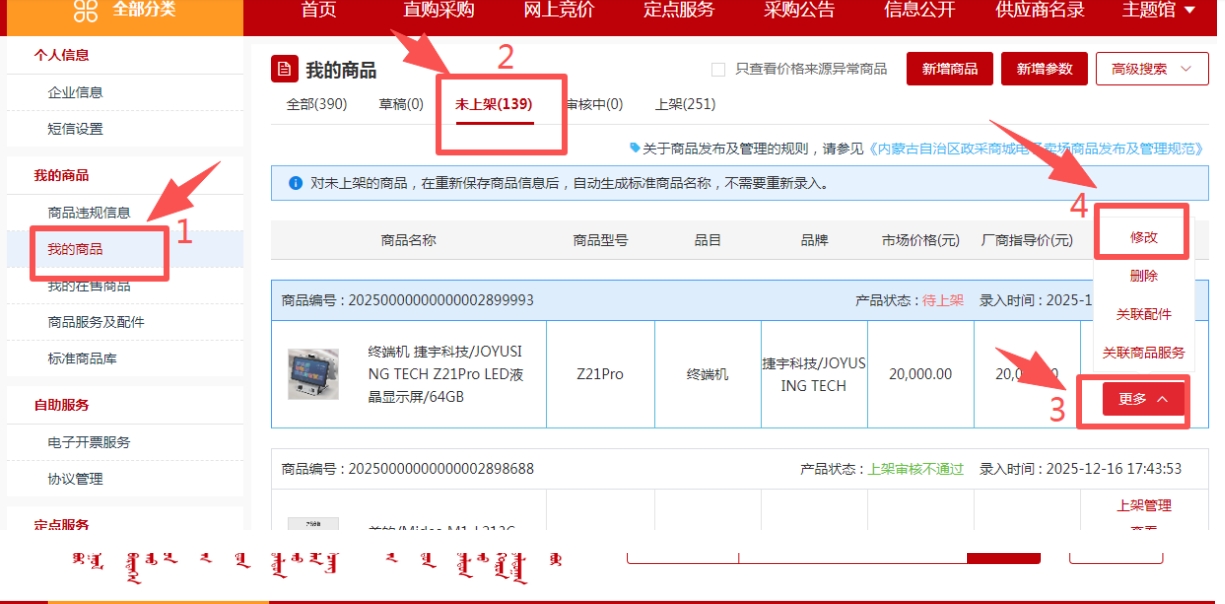Screen dimensions: 1225x604
Task: Choose 修改 from the more menu
Action: pos(1143,237)
